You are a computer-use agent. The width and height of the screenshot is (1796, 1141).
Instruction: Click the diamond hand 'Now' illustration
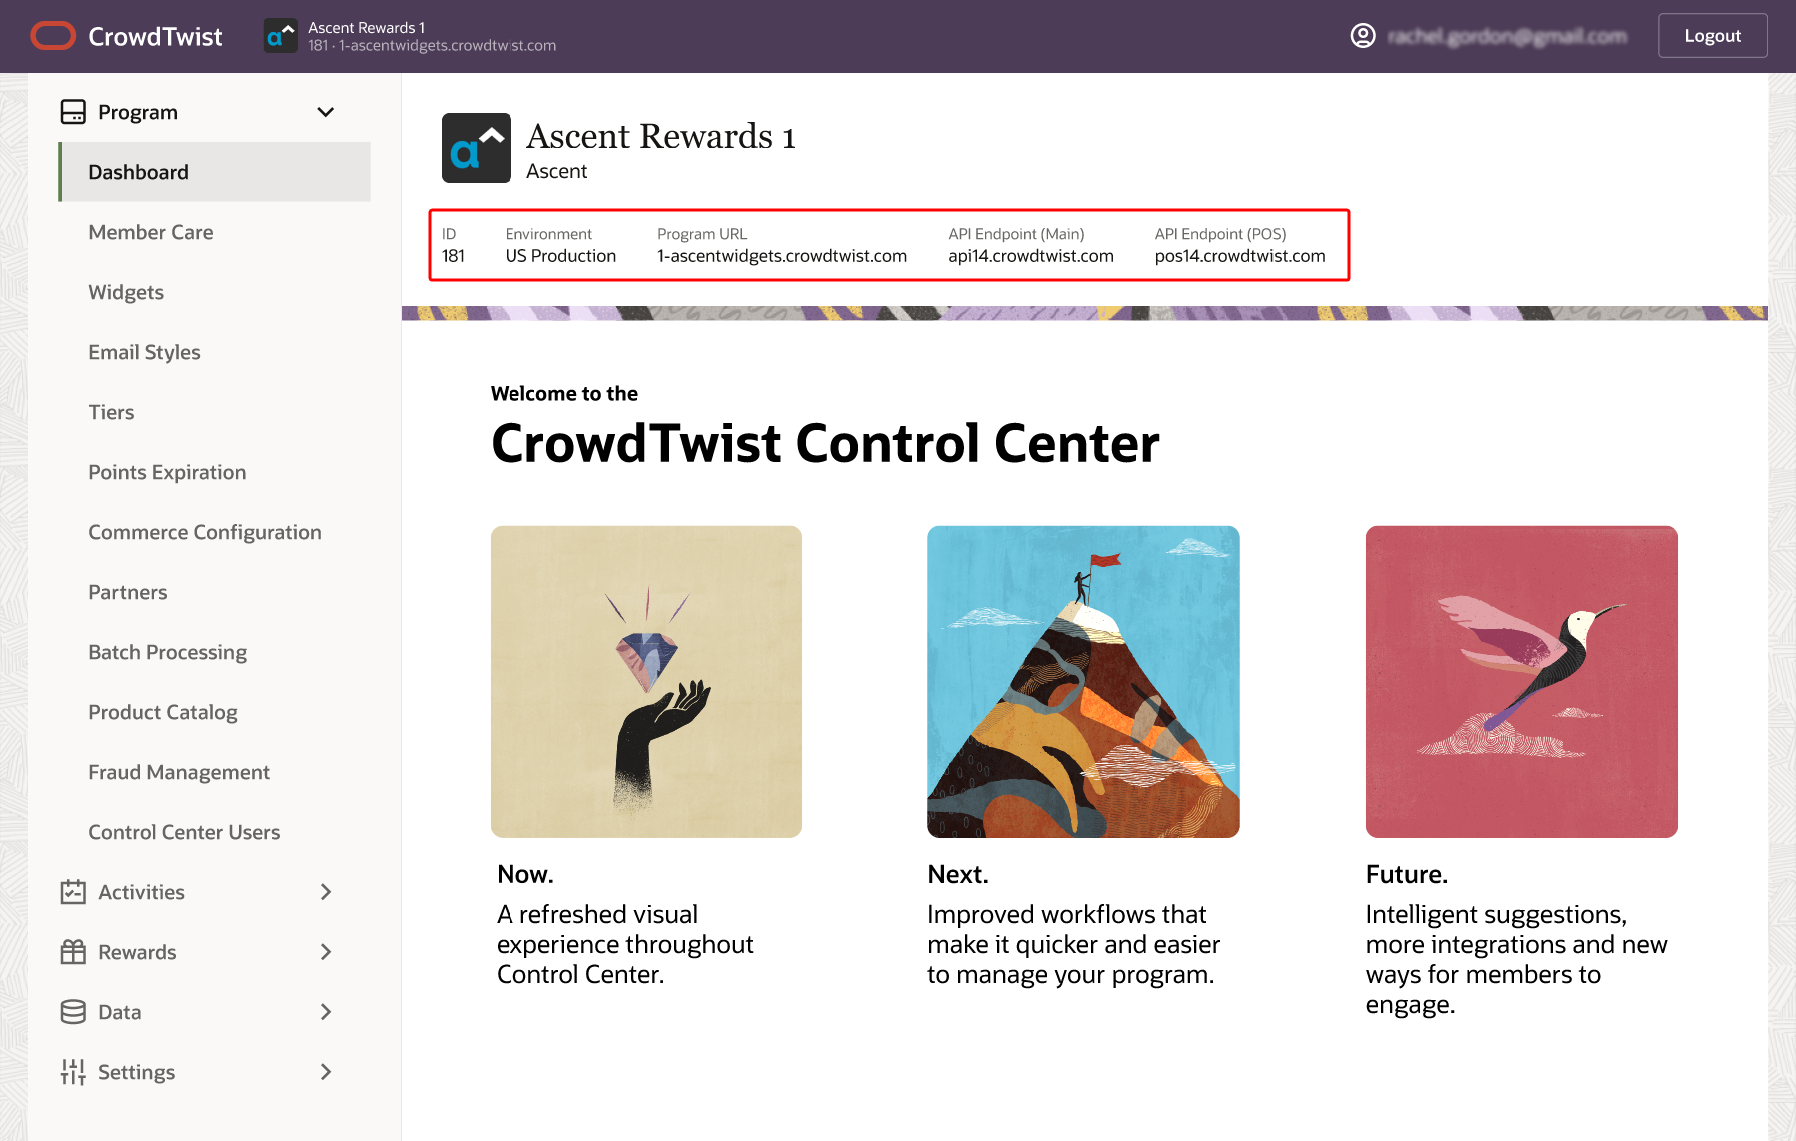pos(646,681)
